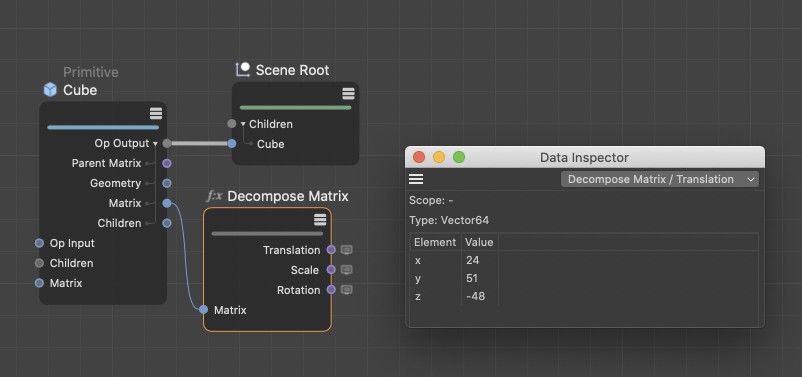The height and width of the screenshot is (377, 802).
Task: Click the Data Inspector hamburger menu icon
Action: tap(416, 179)
